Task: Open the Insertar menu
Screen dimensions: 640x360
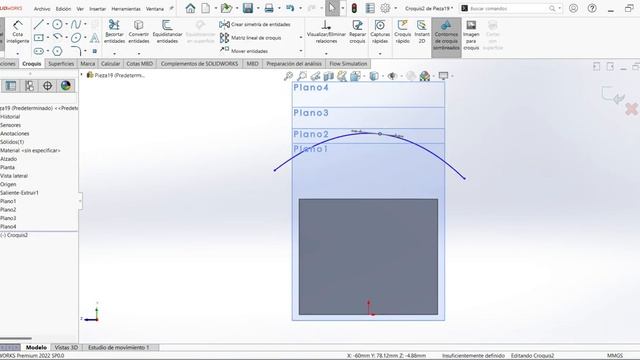Action: point(98,9)
